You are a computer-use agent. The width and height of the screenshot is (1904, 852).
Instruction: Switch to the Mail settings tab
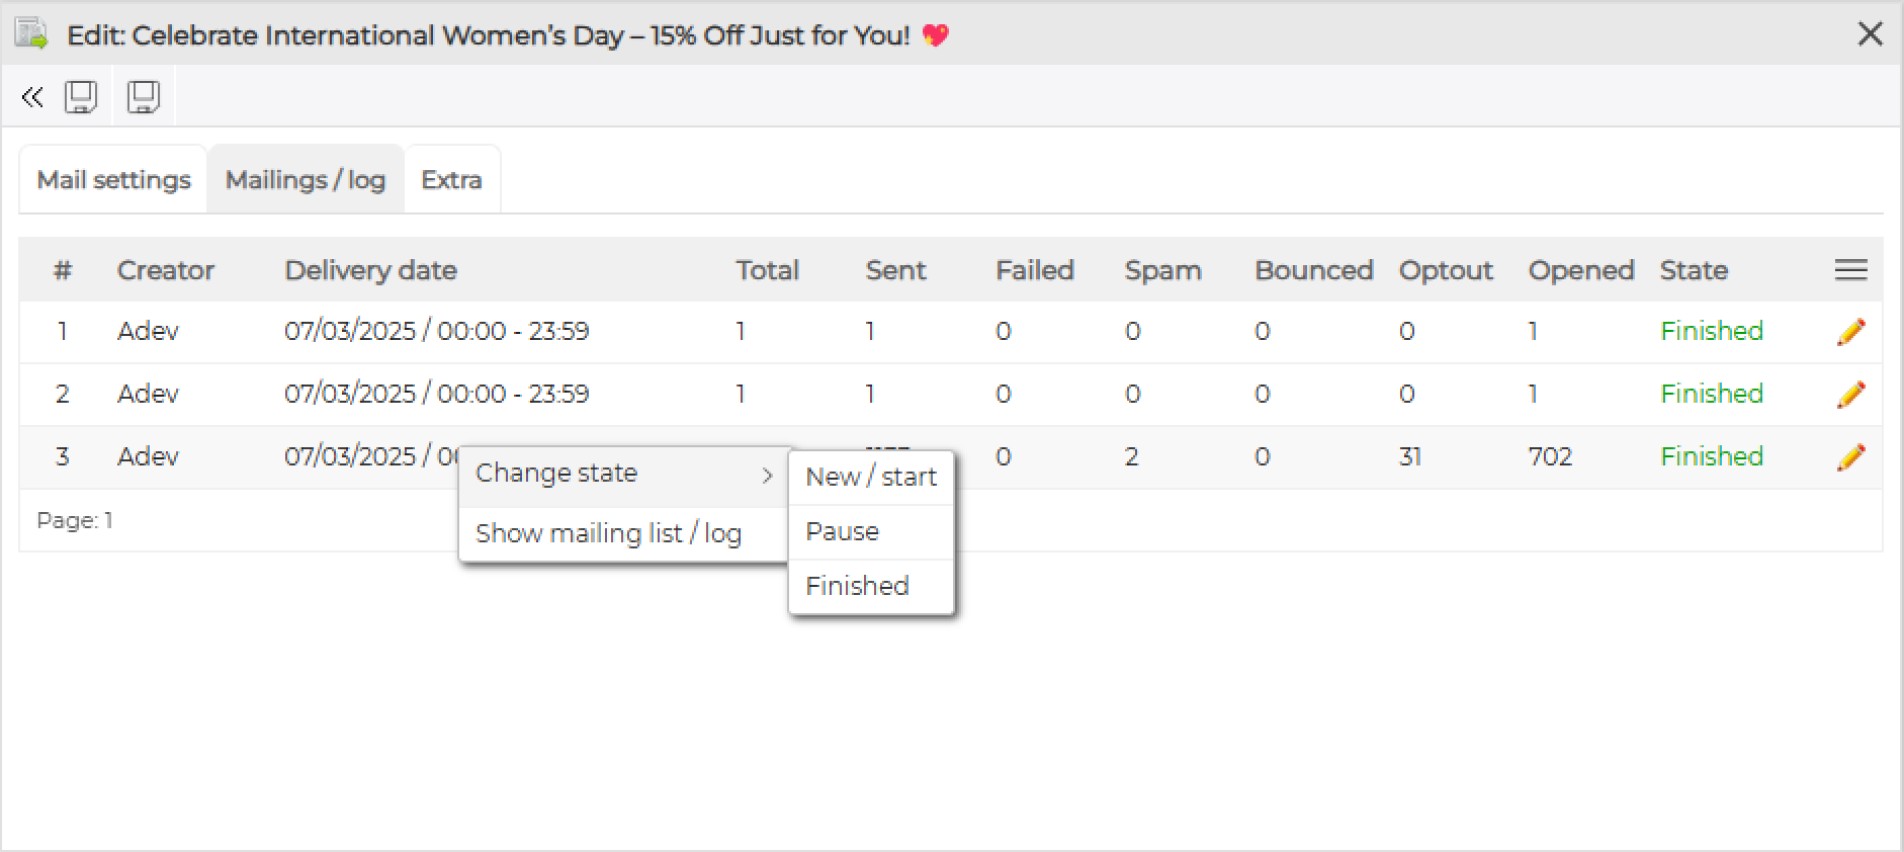coord(113,180)
